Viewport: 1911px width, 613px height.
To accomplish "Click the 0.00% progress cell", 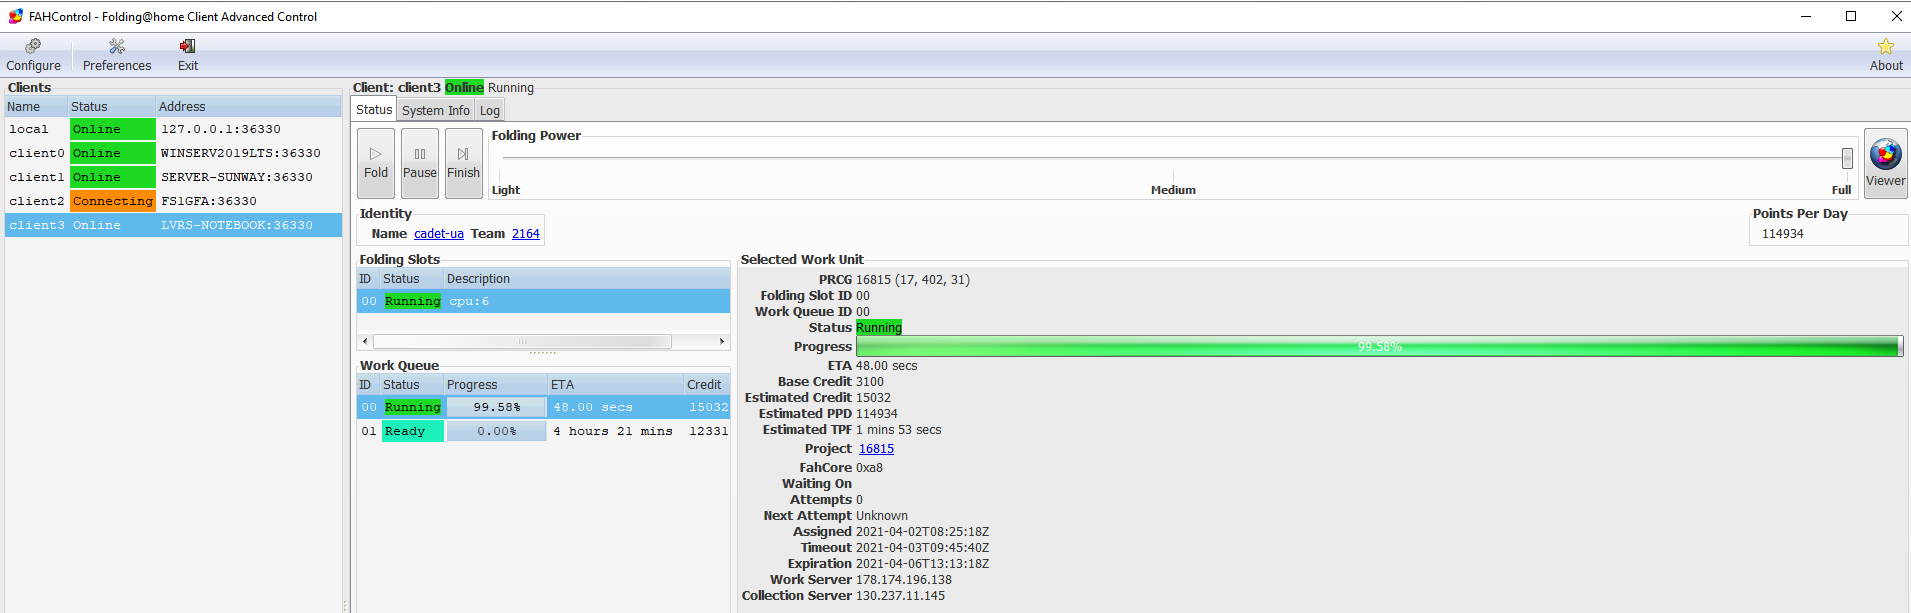I will [x=497, y=431].
